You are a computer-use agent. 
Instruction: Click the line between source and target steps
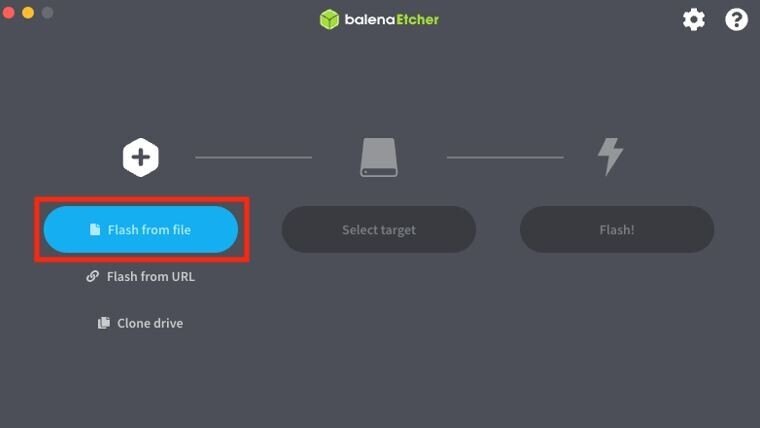point(253,157)
